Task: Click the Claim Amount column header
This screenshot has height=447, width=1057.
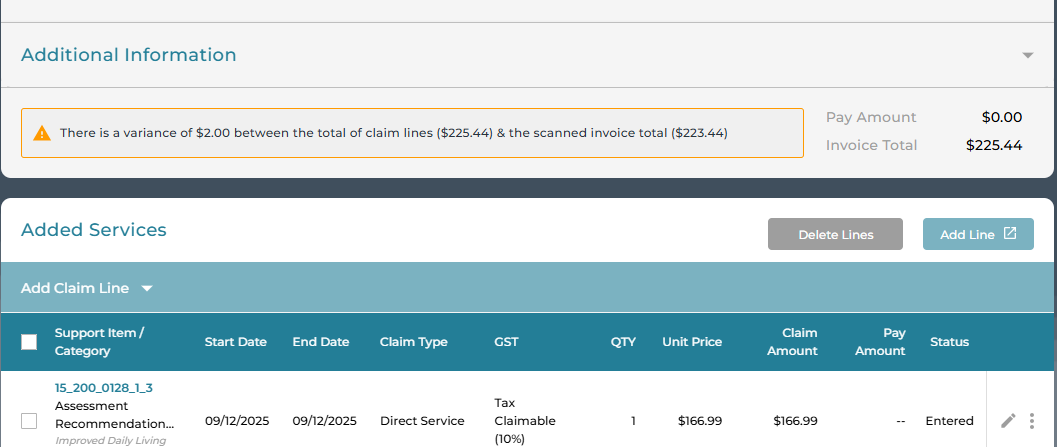Action: (798, 342)
